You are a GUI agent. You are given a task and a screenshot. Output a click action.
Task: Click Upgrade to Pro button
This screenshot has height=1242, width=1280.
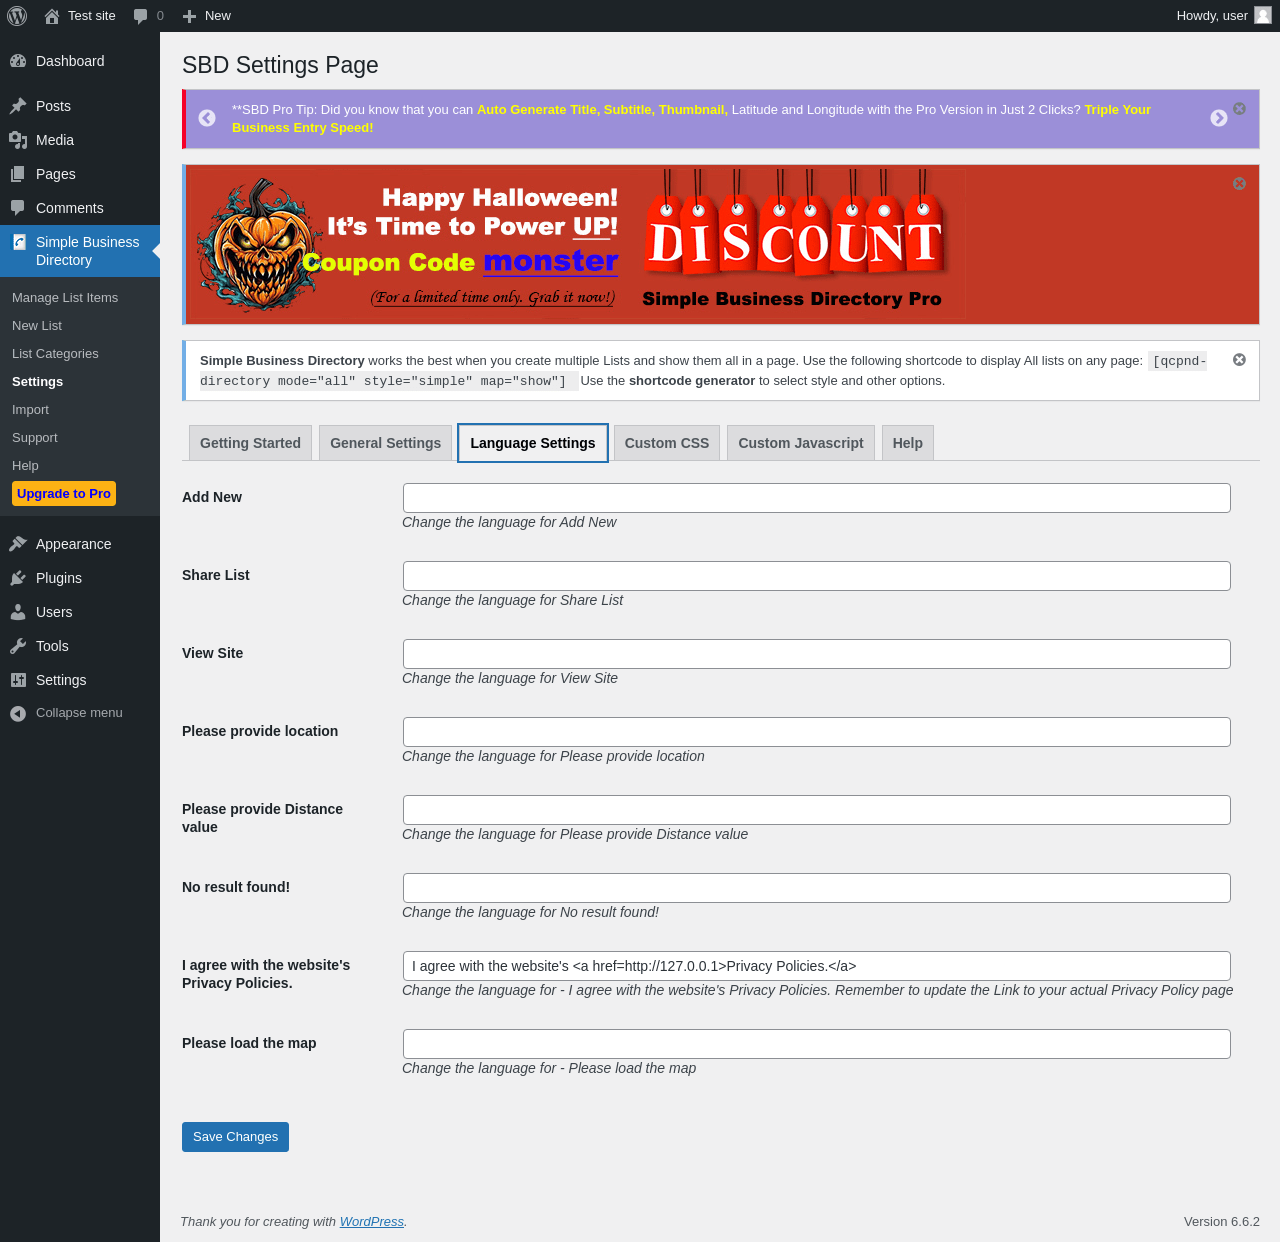[64, 494]
